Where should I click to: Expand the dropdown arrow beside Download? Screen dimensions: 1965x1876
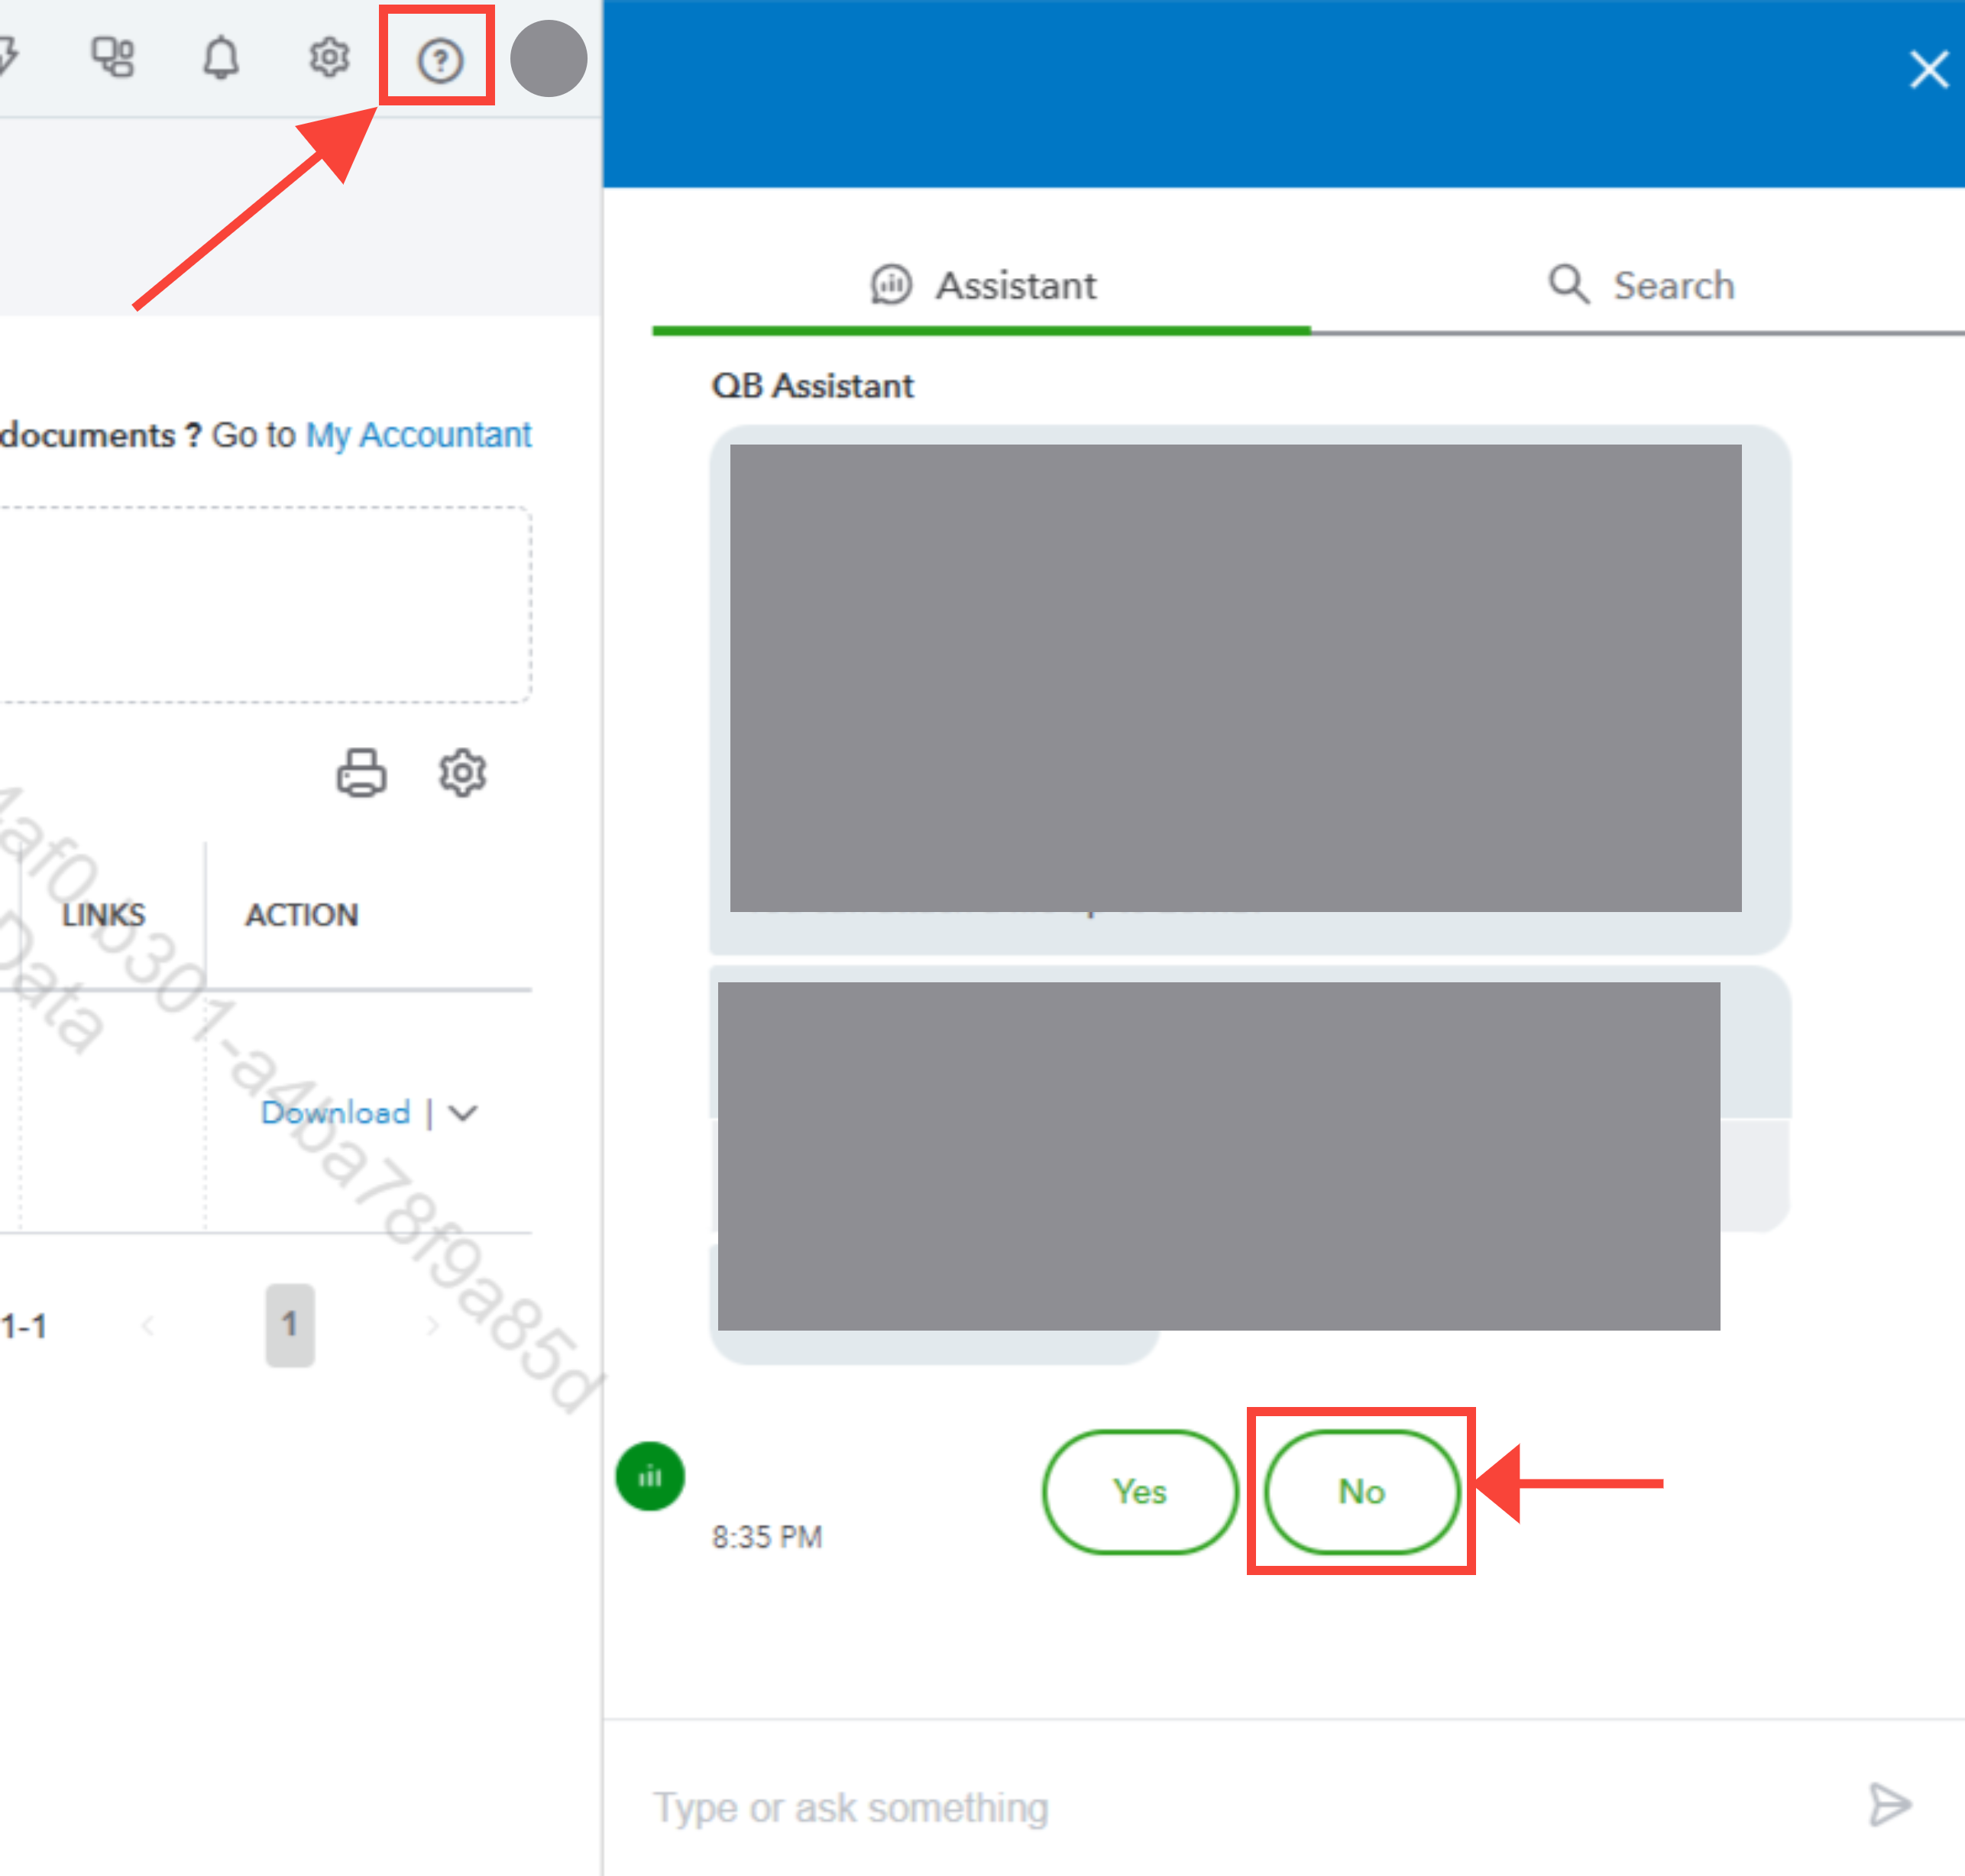click(463, 1112)
